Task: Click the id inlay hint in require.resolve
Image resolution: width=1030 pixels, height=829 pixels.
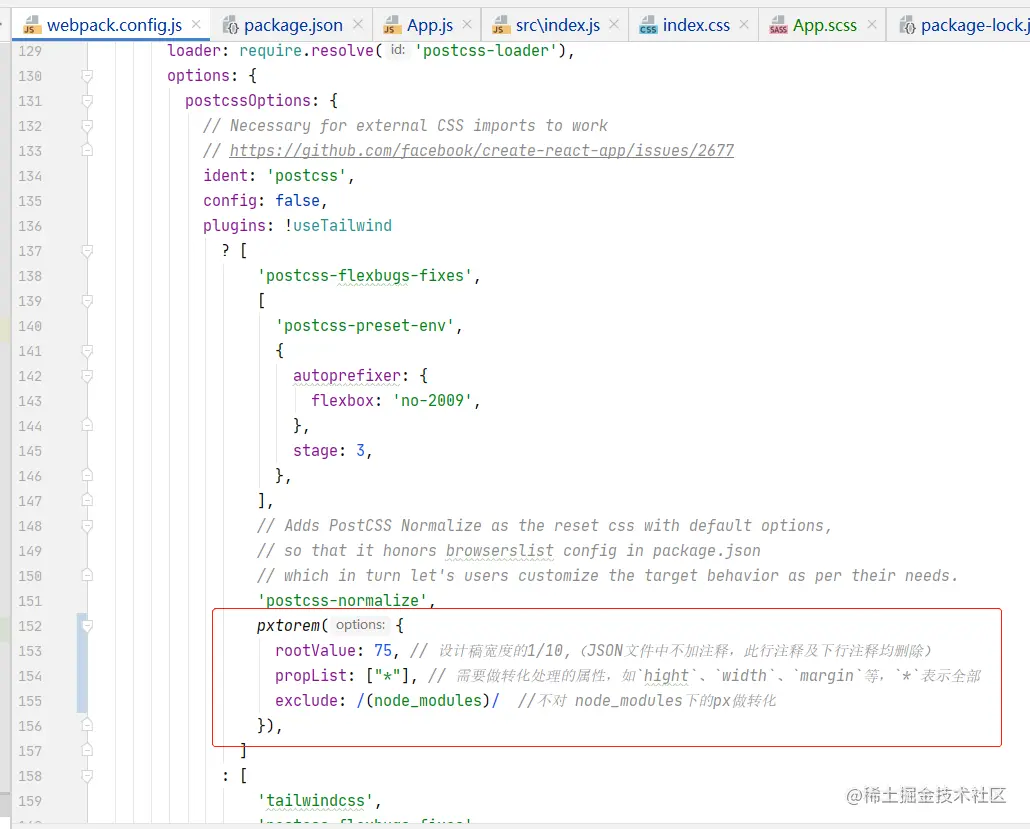Action: 397,50
